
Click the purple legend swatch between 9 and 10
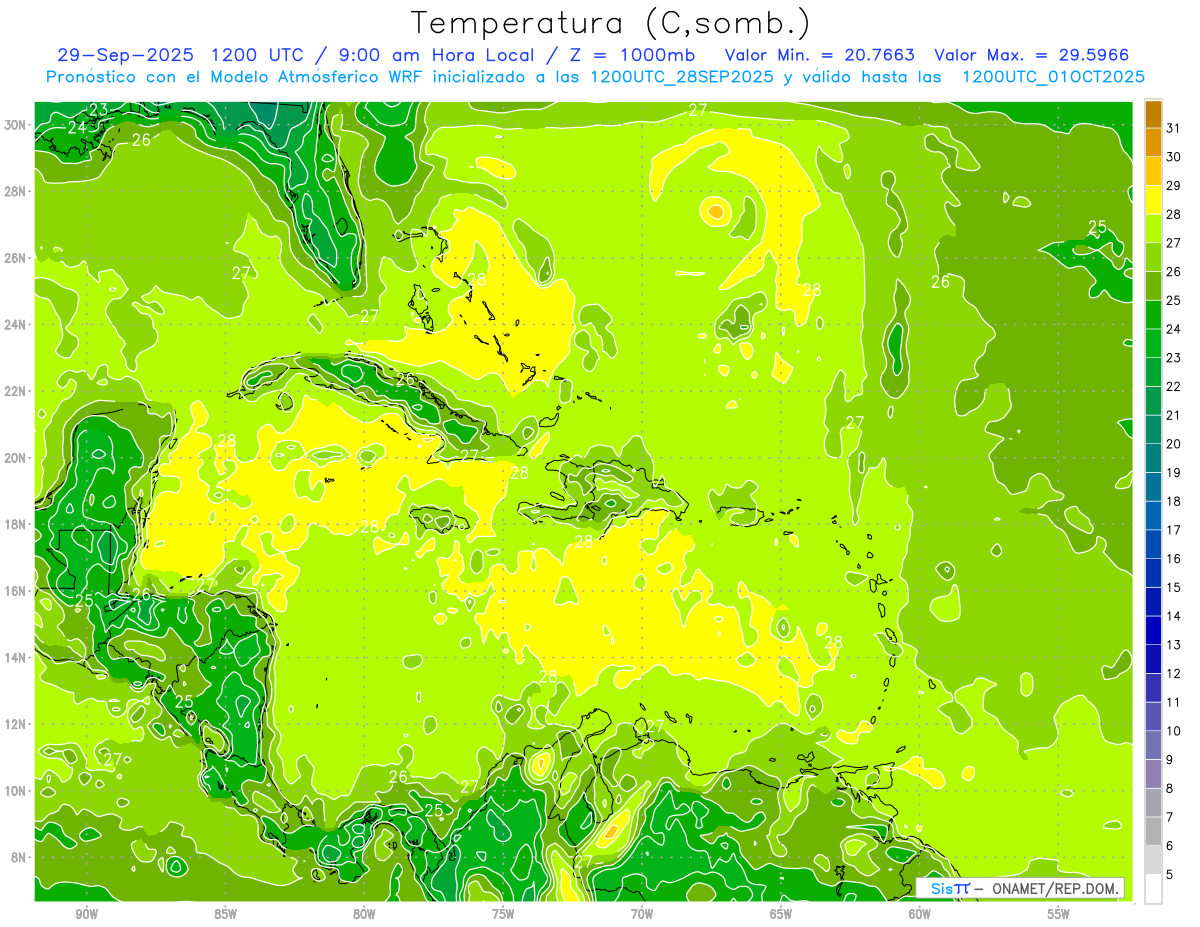pyautogui.click(x=1153, y=745)
